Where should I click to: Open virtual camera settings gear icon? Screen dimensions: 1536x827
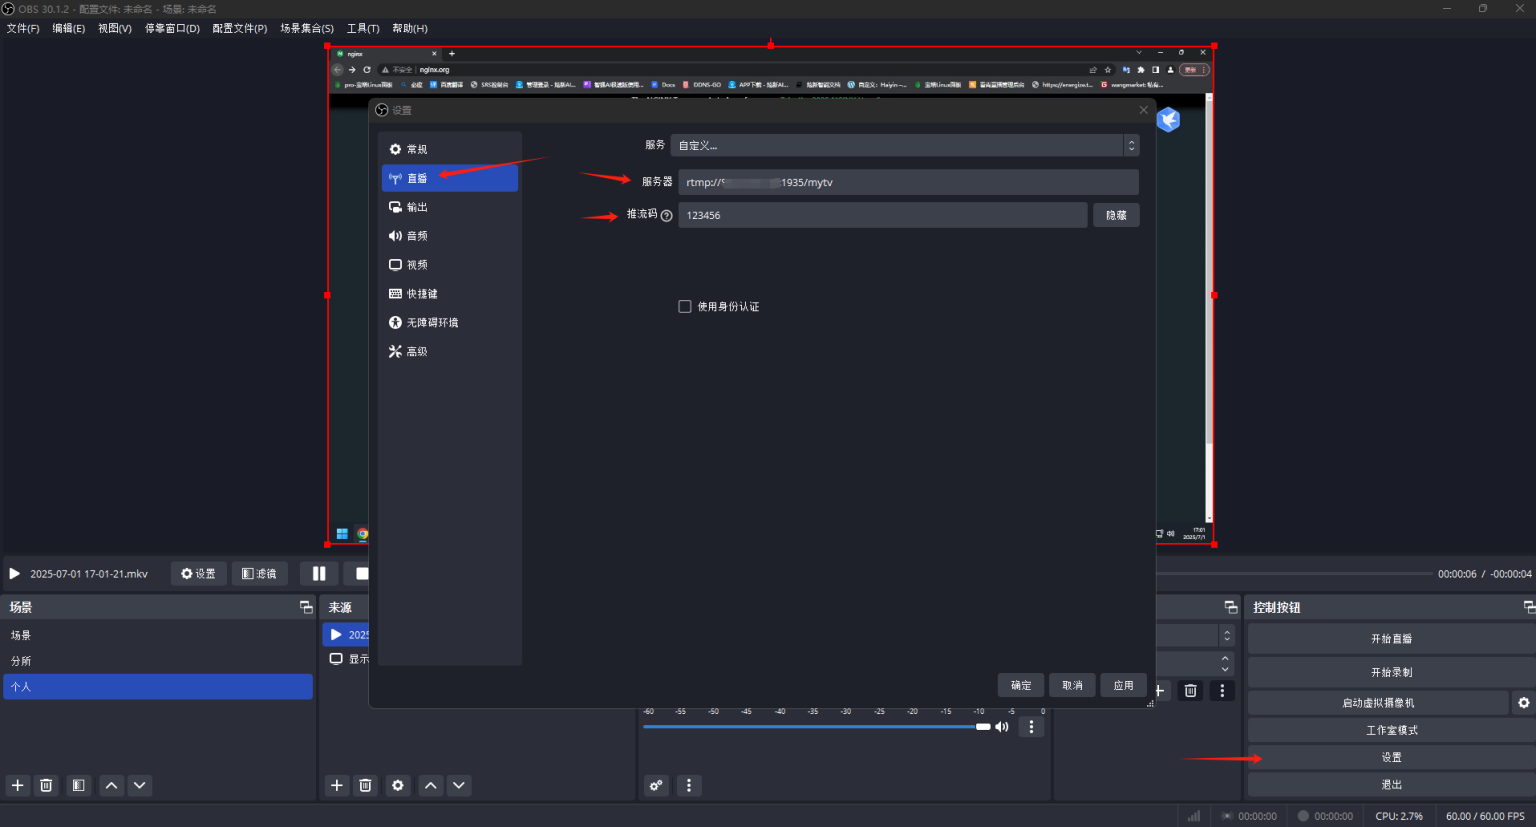point(1523,703)
